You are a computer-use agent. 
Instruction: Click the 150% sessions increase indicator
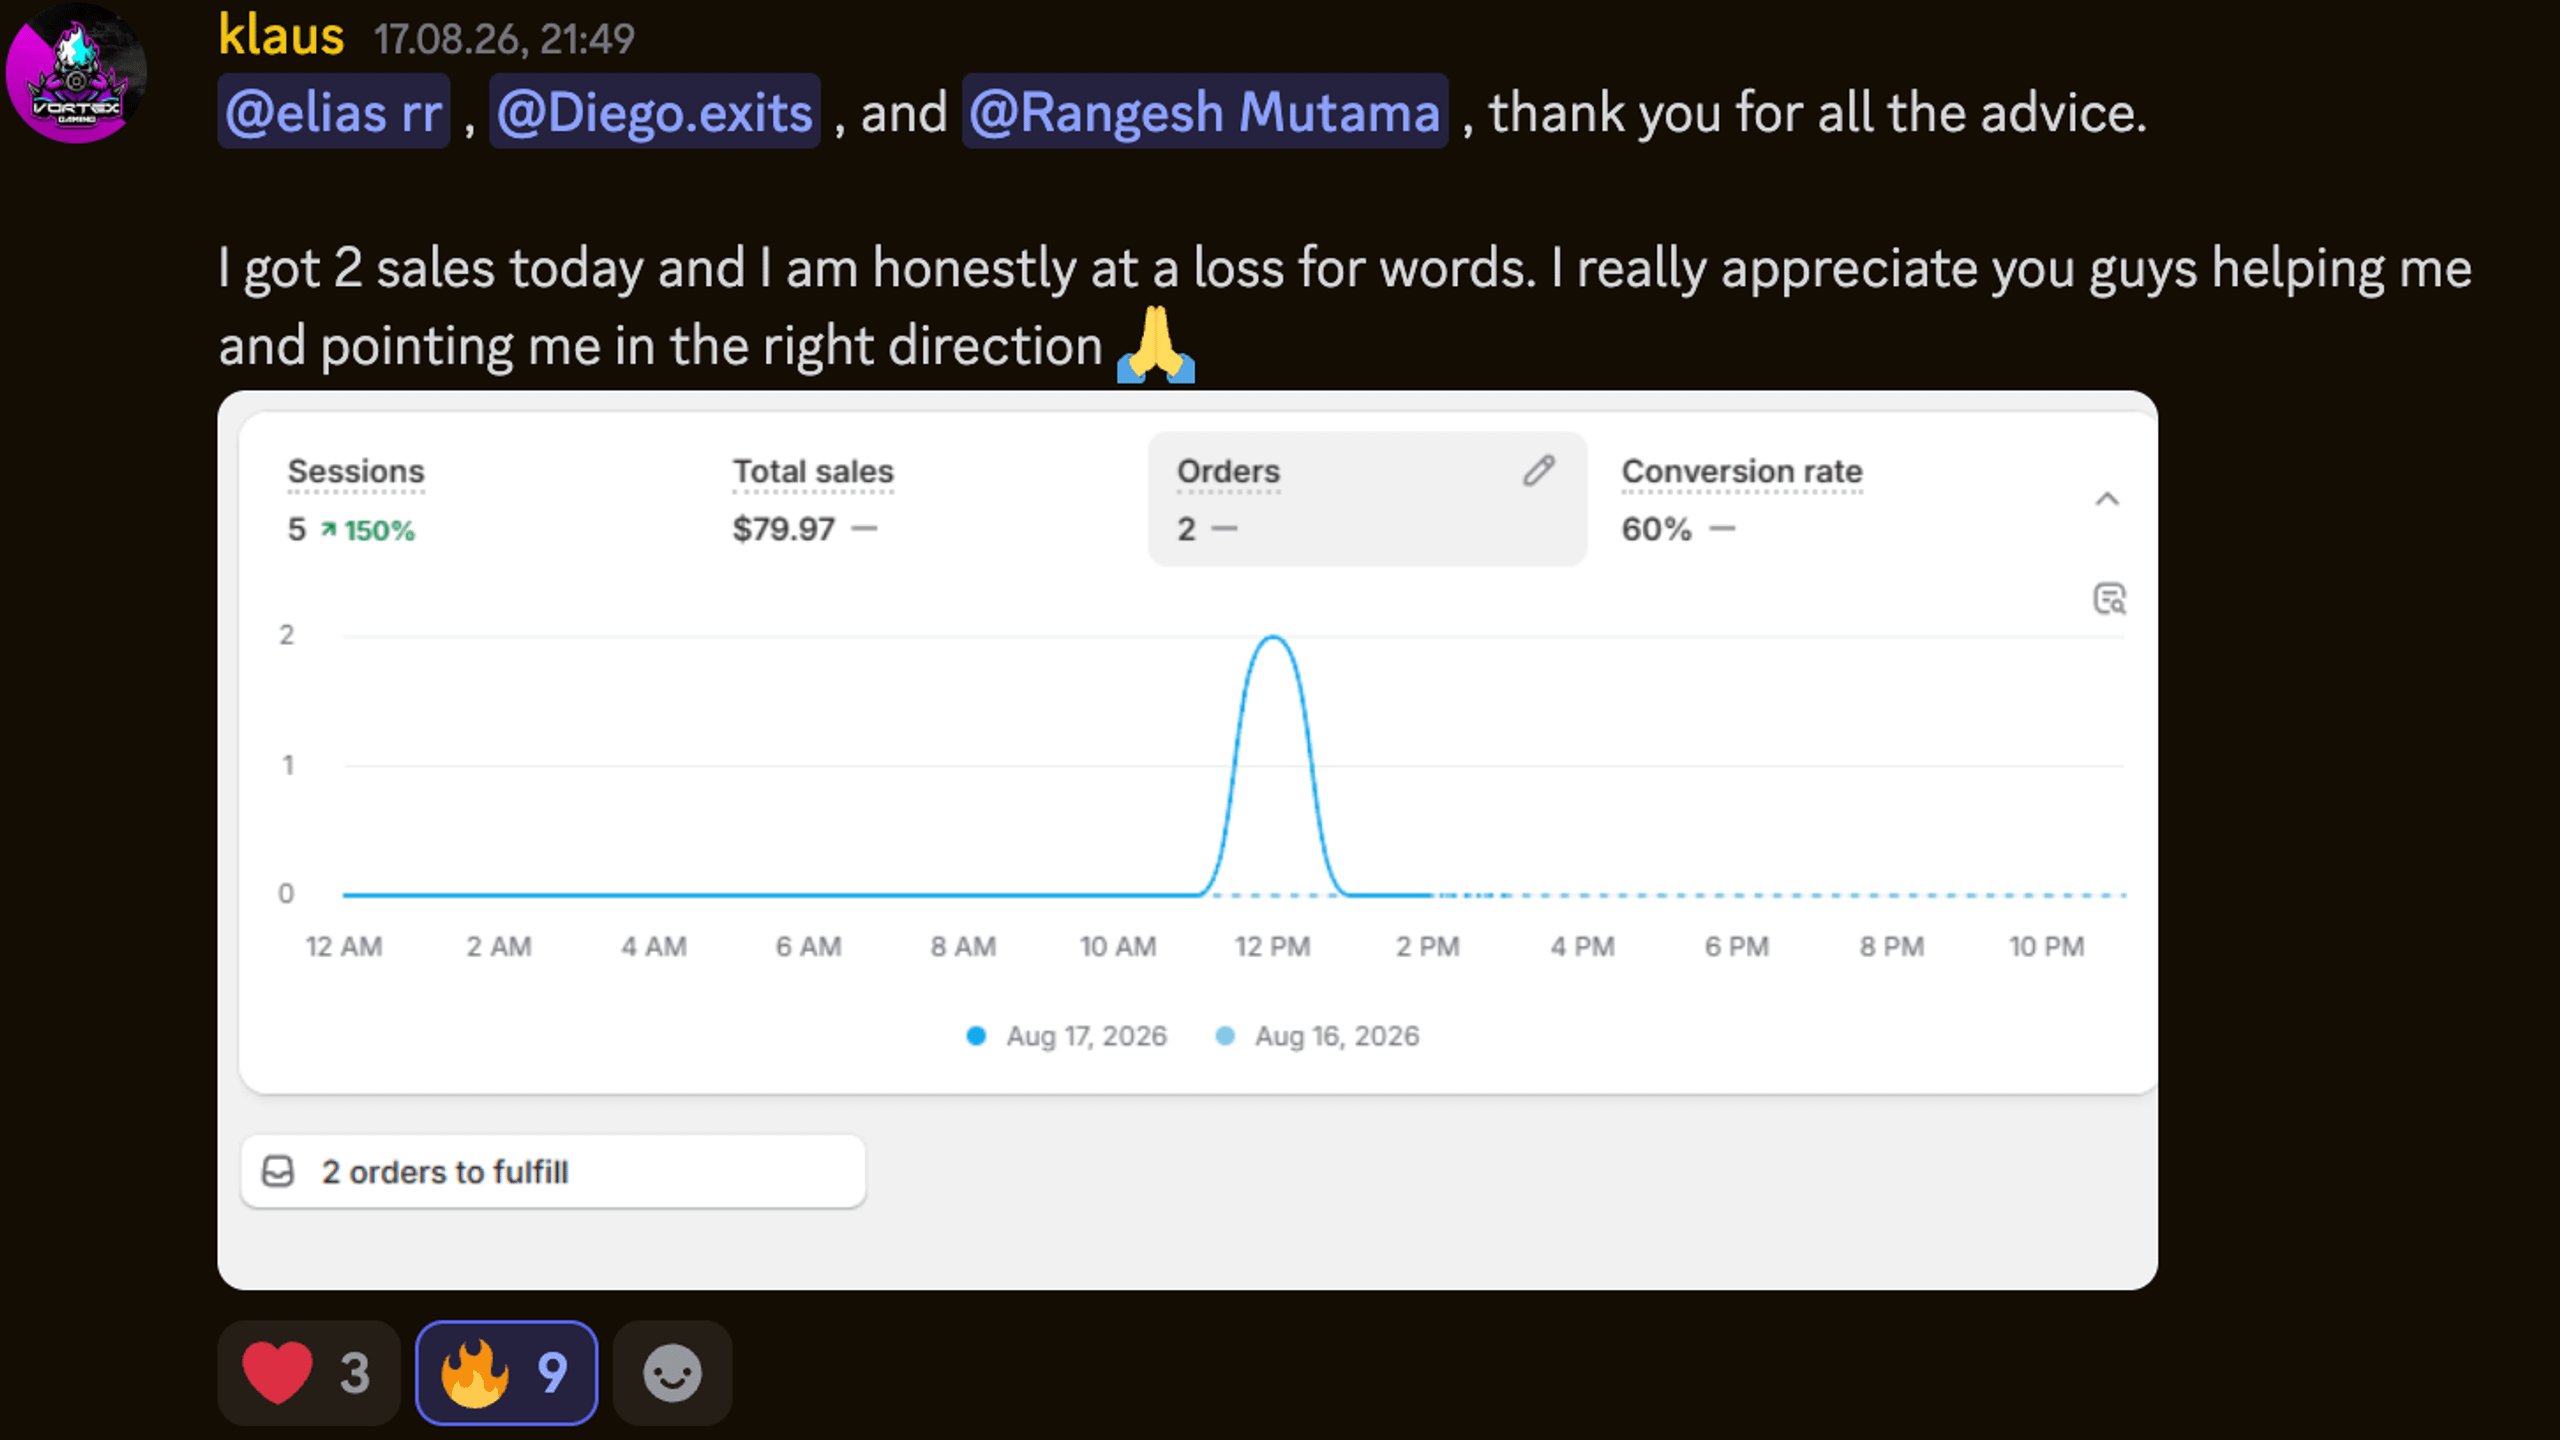367,530
